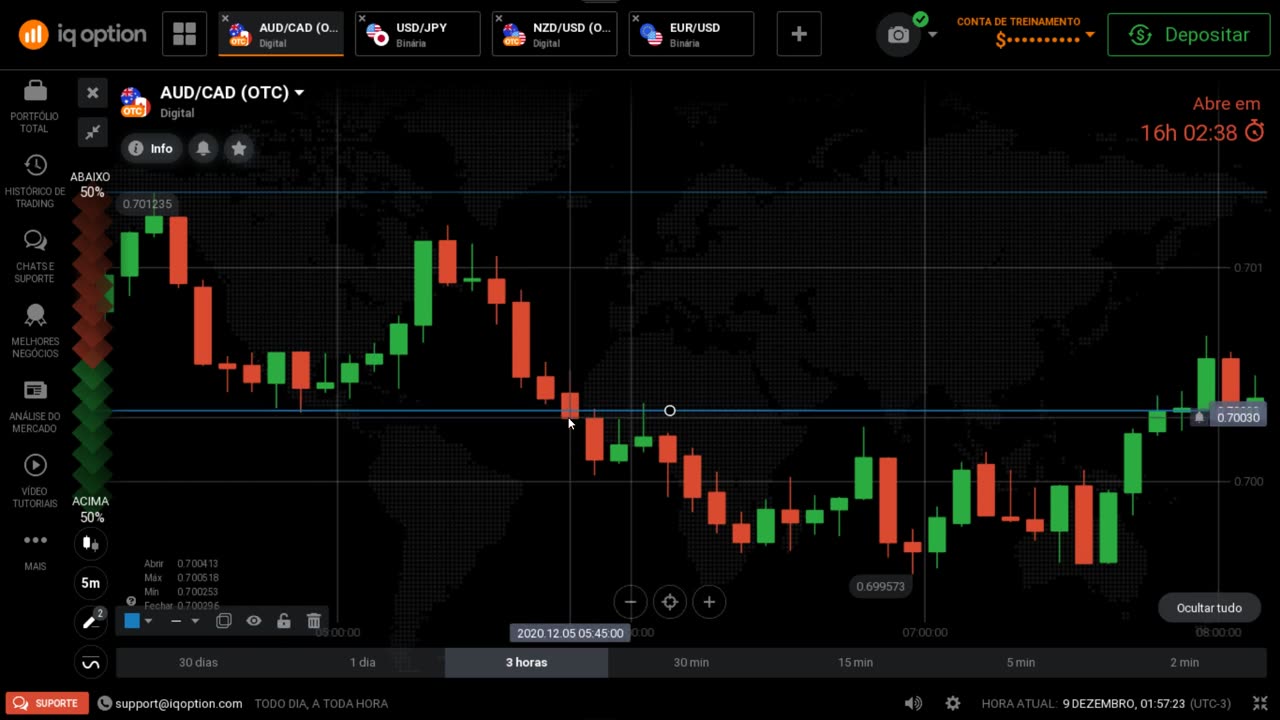Viewport: 1280px width, 720px height.
Task: Open 5m candle timeframe selector
Action: pos(91,582)
